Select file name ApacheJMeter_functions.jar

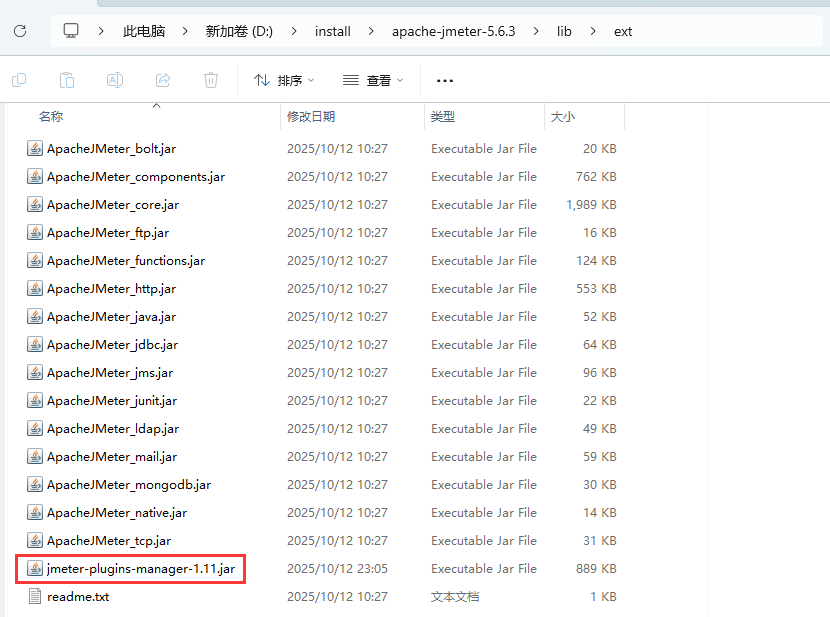(125, 261)
